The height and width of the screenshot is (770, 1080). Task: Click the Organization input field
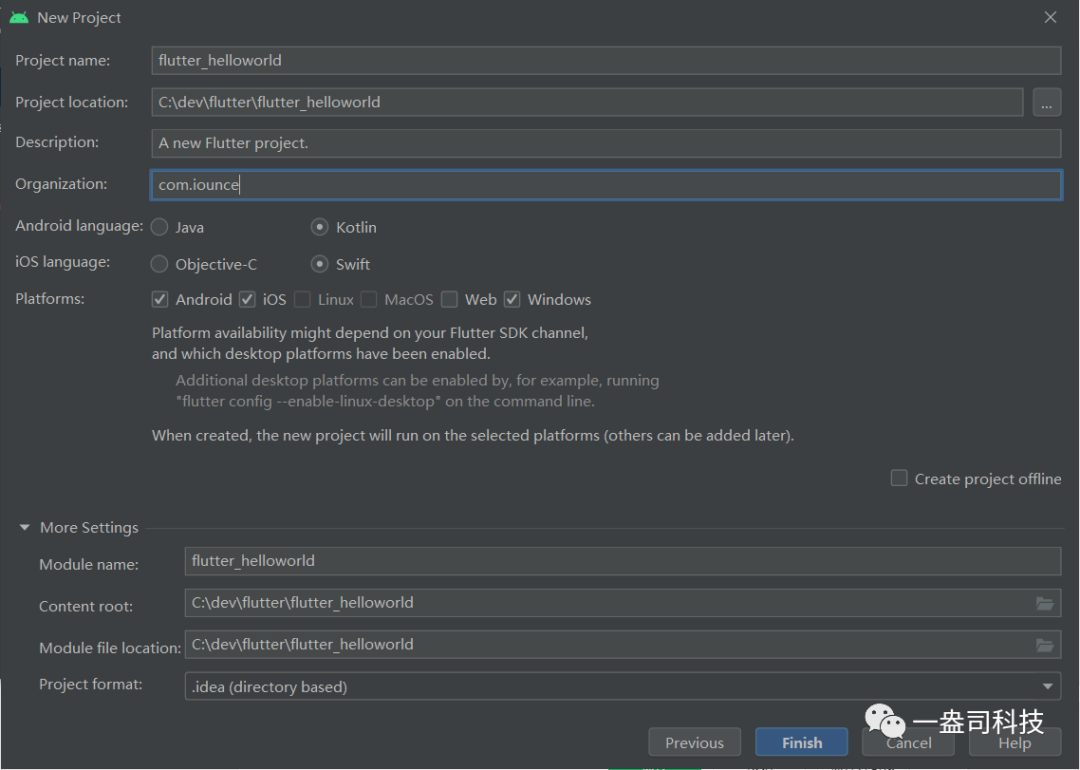click(x=605, y=185)
